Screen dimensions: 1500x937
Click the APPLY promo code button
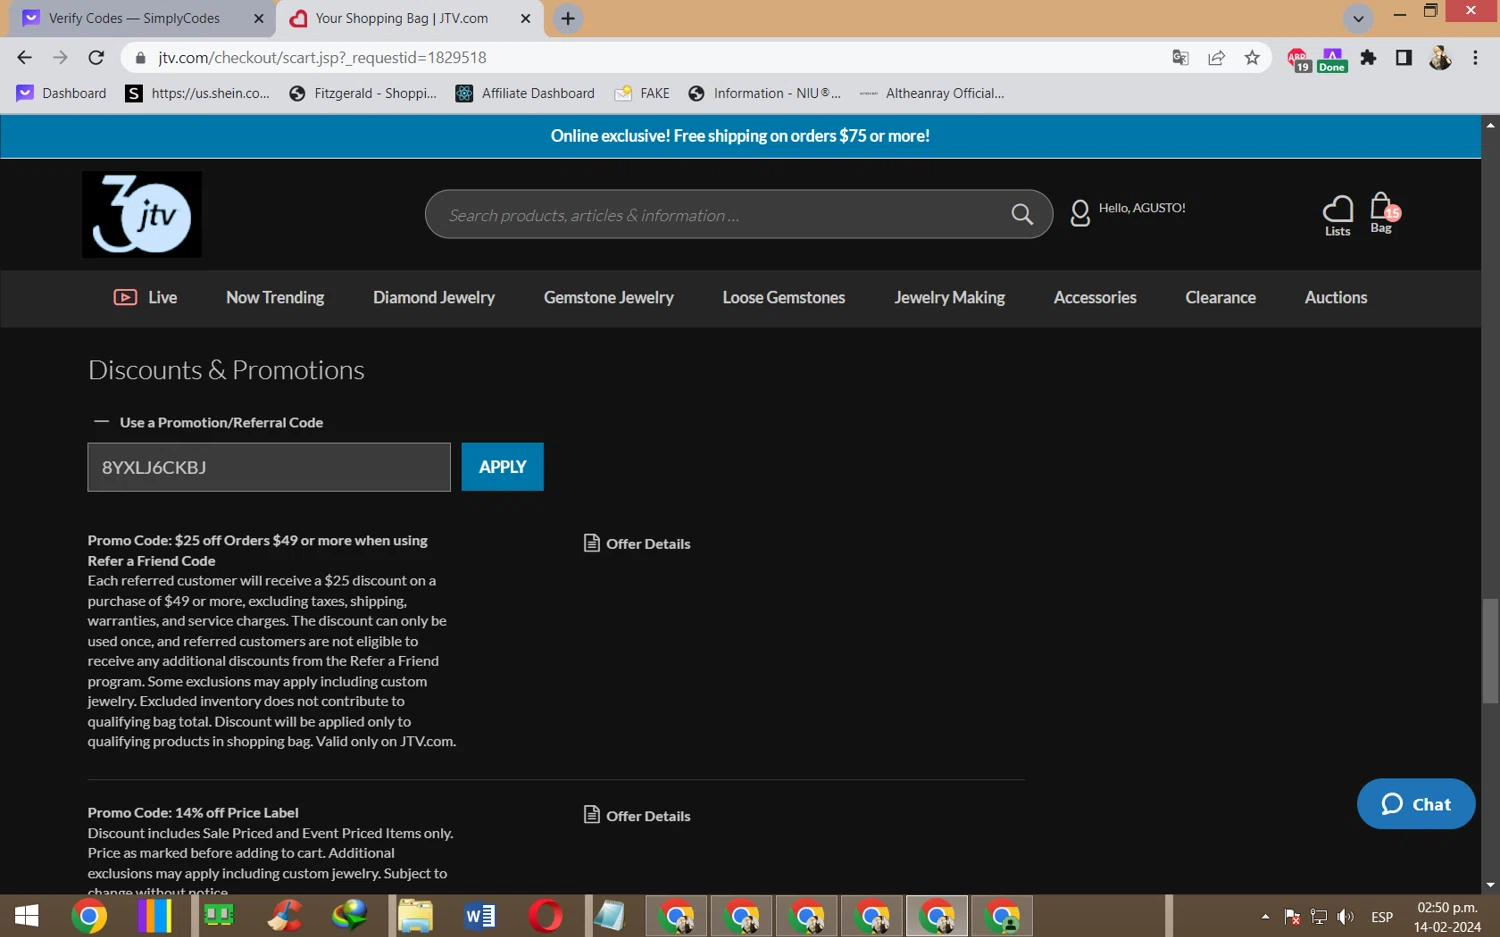[x=502, y=467]
